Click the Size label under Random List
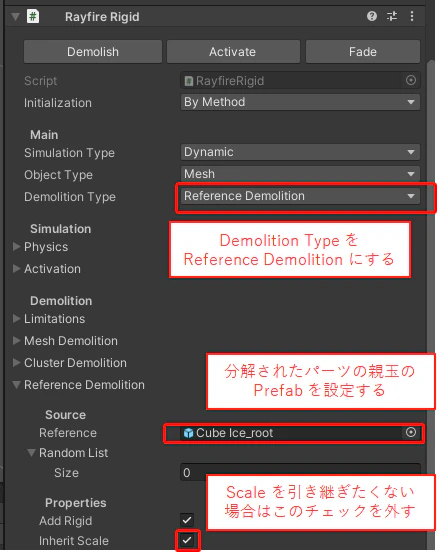 coord(67,472)
